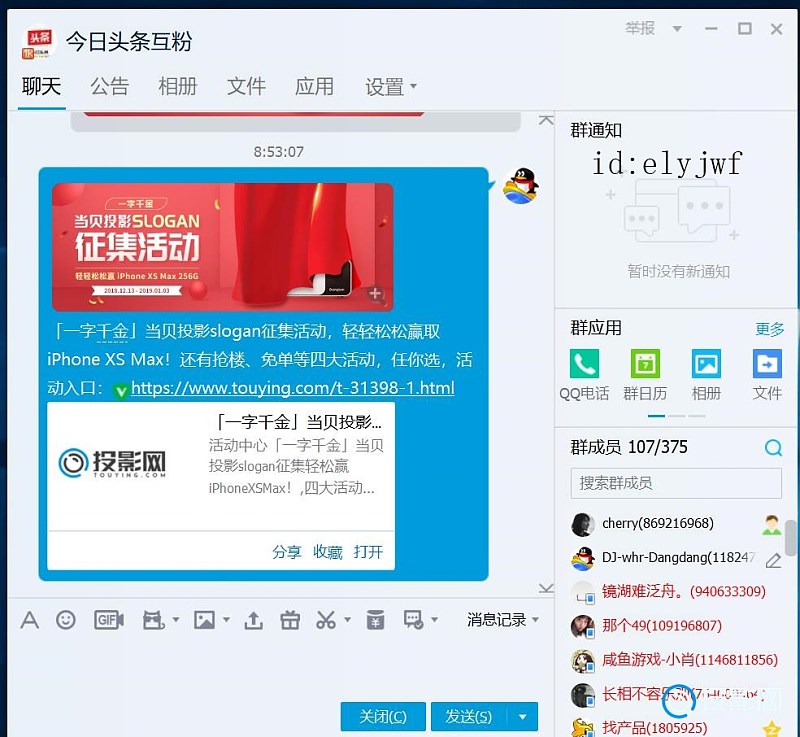Expand the screenshot scissors dropdown arrow
Screen dimensions: 800x737
point(347,620)
